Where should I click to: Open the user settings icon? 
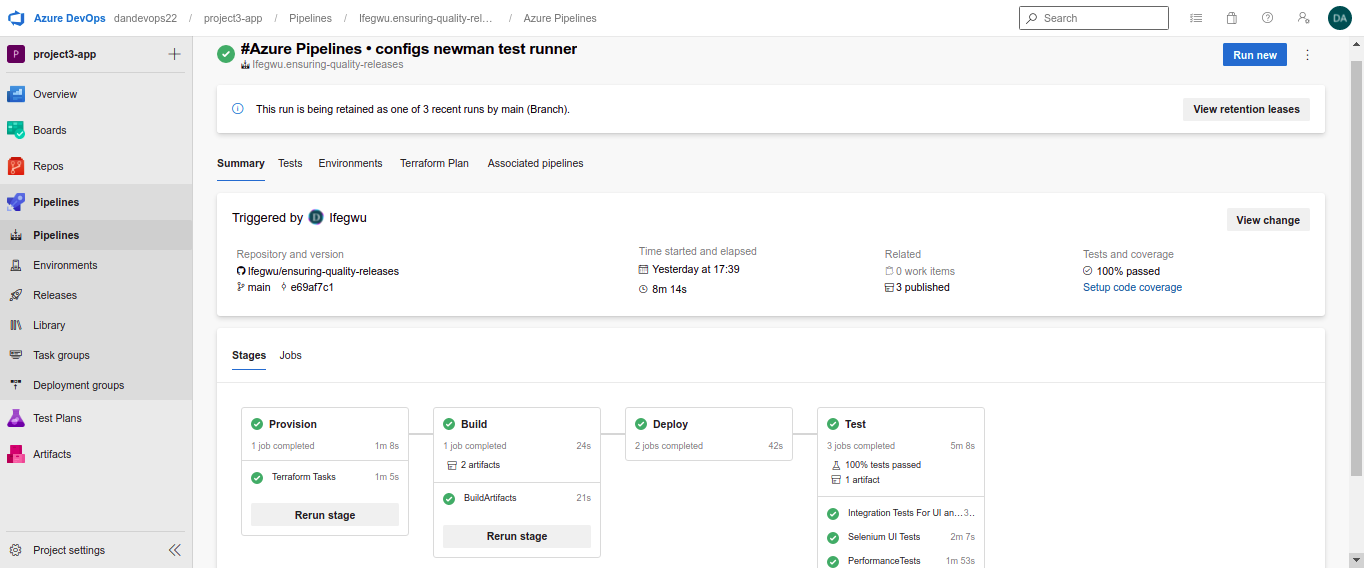coord(1303,18)
